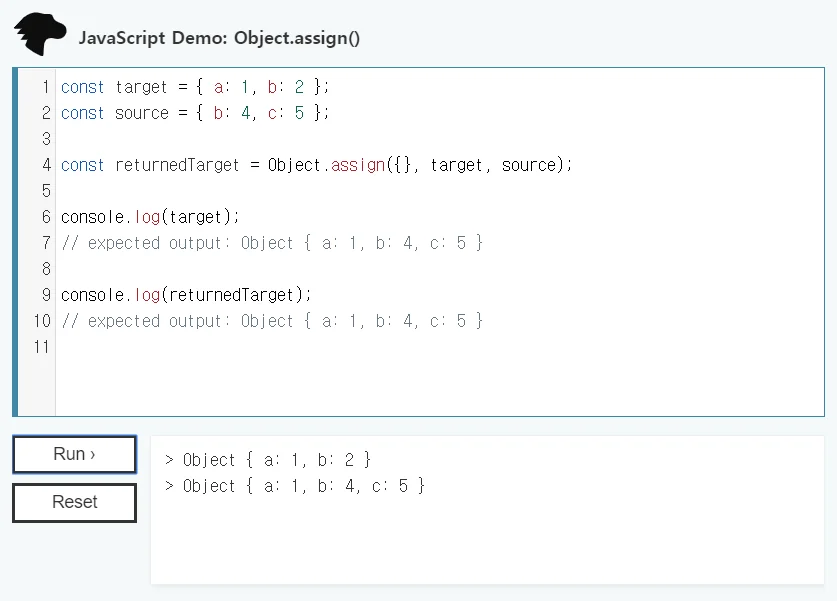Click the second output line with 'c: 5'

pyautogui.click(x=294, y=486)
